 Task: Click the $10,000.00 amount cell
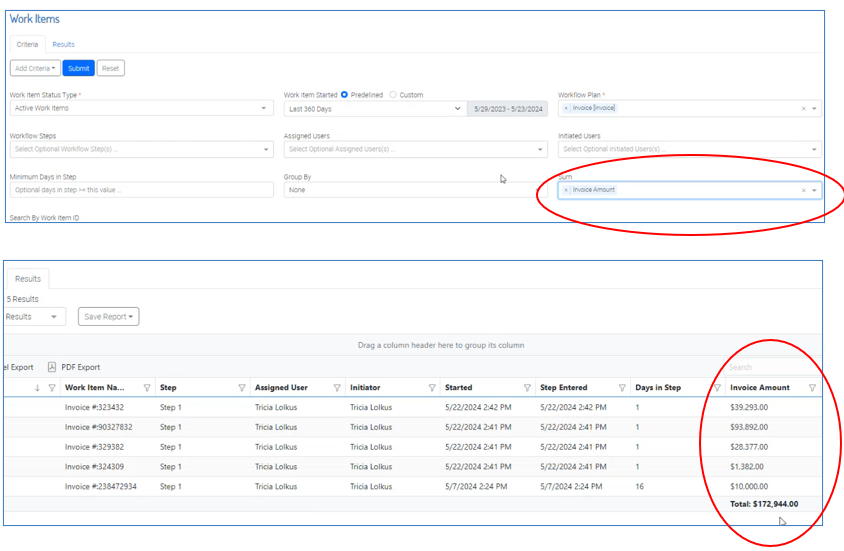[x=749, y=486]
